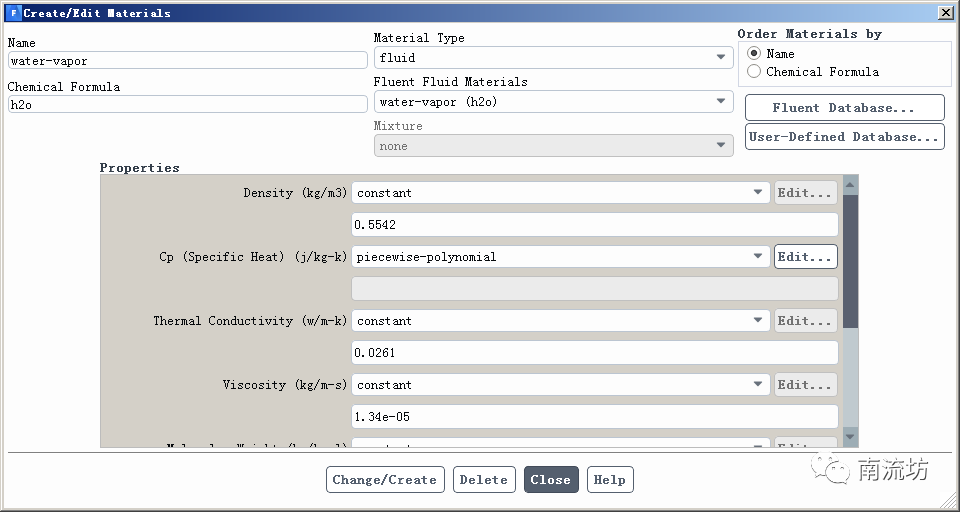The image size is (960, 512).
Task: Click the Chemical Formula field containing h2o
Action: click(187, 104)
